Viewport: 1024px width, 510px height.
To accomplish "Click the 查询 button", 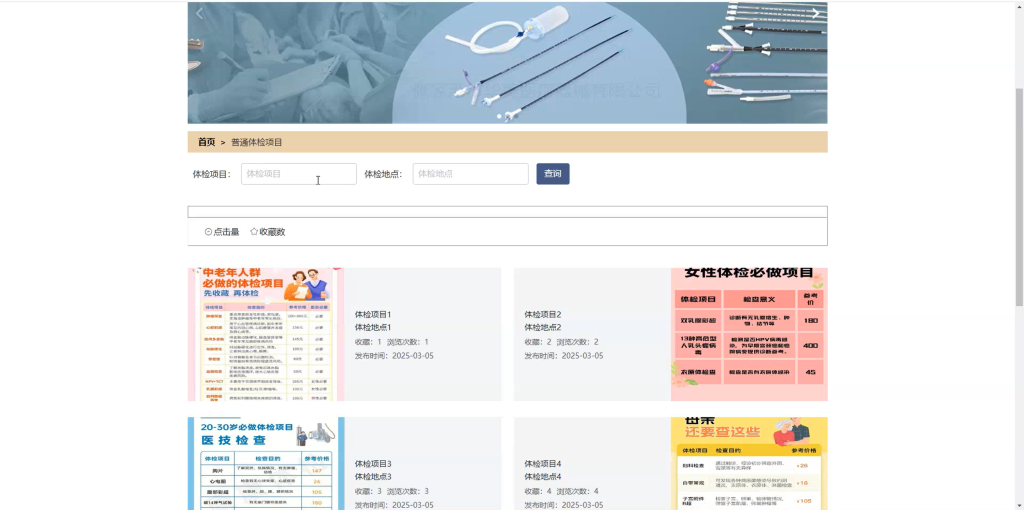I will coord(553,174).
